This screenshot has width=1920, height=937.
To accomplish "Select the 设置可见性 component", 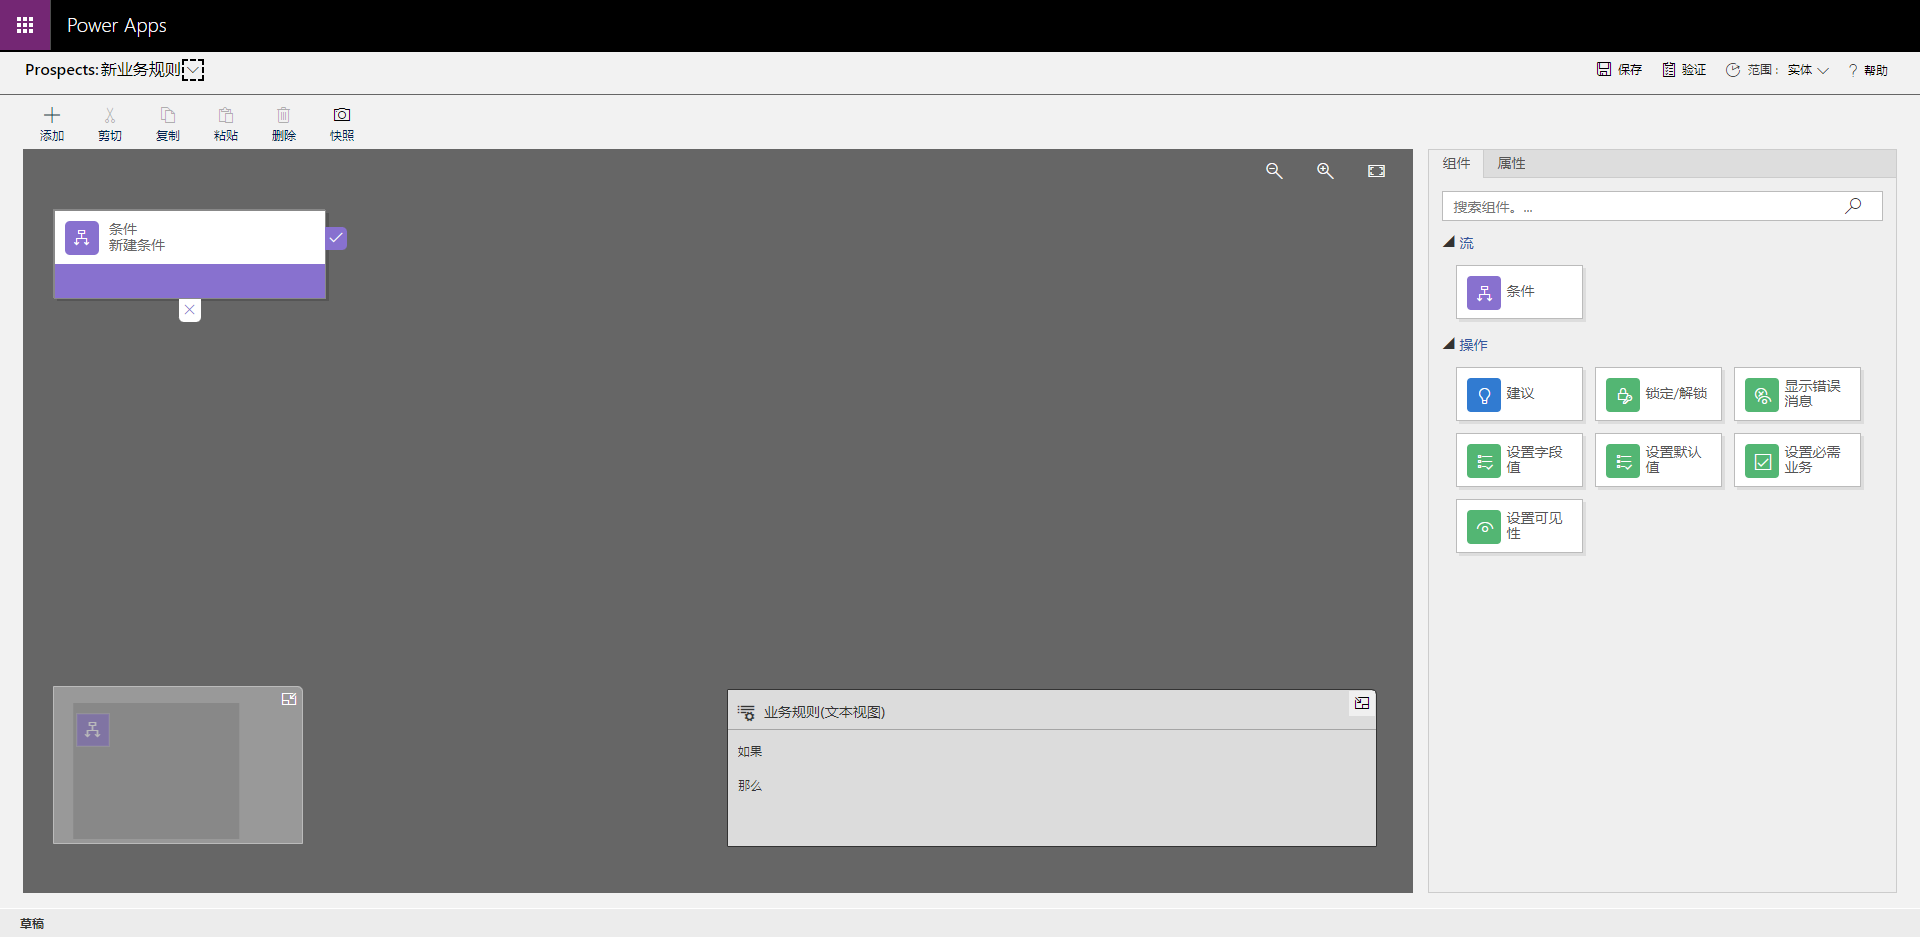I will tap(1519, 526).
